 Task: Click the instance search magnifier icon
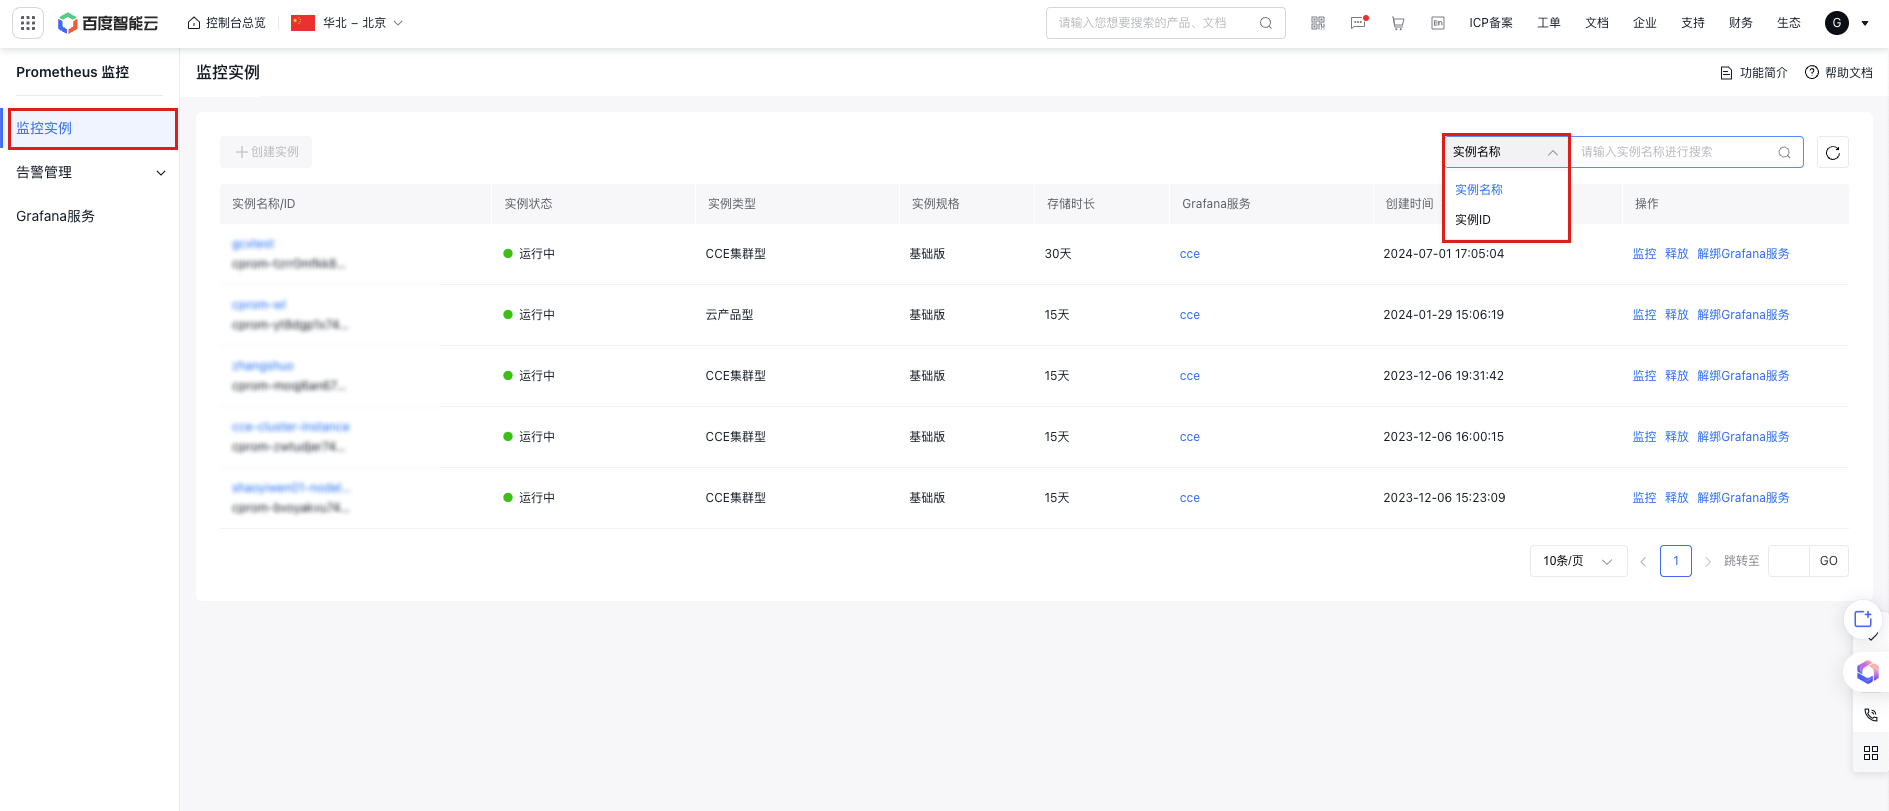click(1784, 152)
